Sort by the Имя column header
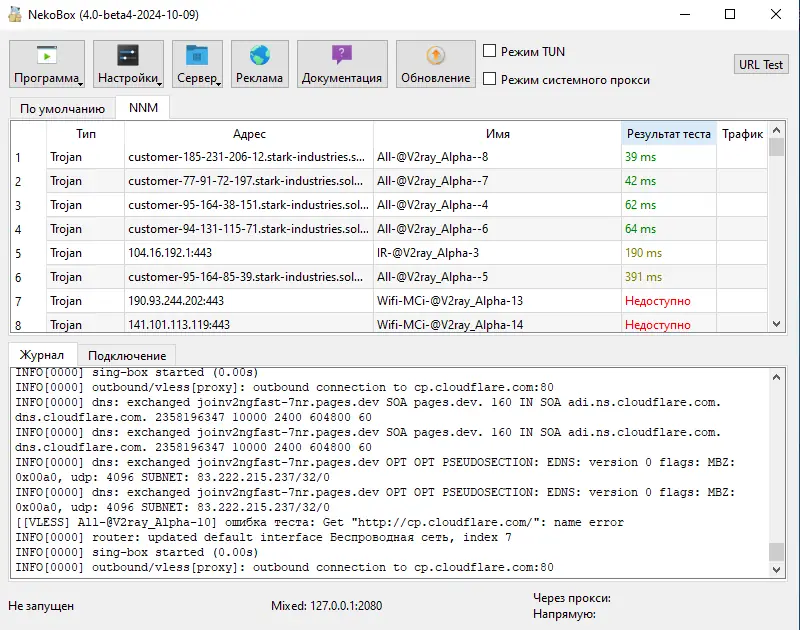800x630 pixels. 497,134
